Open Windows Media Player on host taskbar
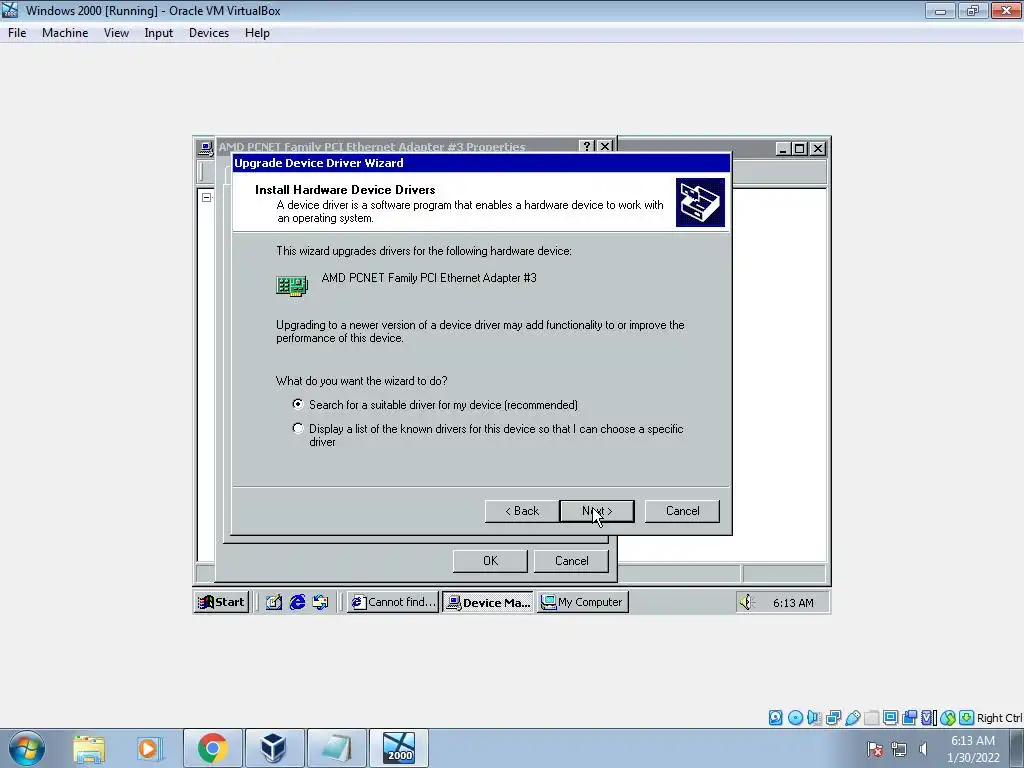1024x768 pixels. point(148,748)
